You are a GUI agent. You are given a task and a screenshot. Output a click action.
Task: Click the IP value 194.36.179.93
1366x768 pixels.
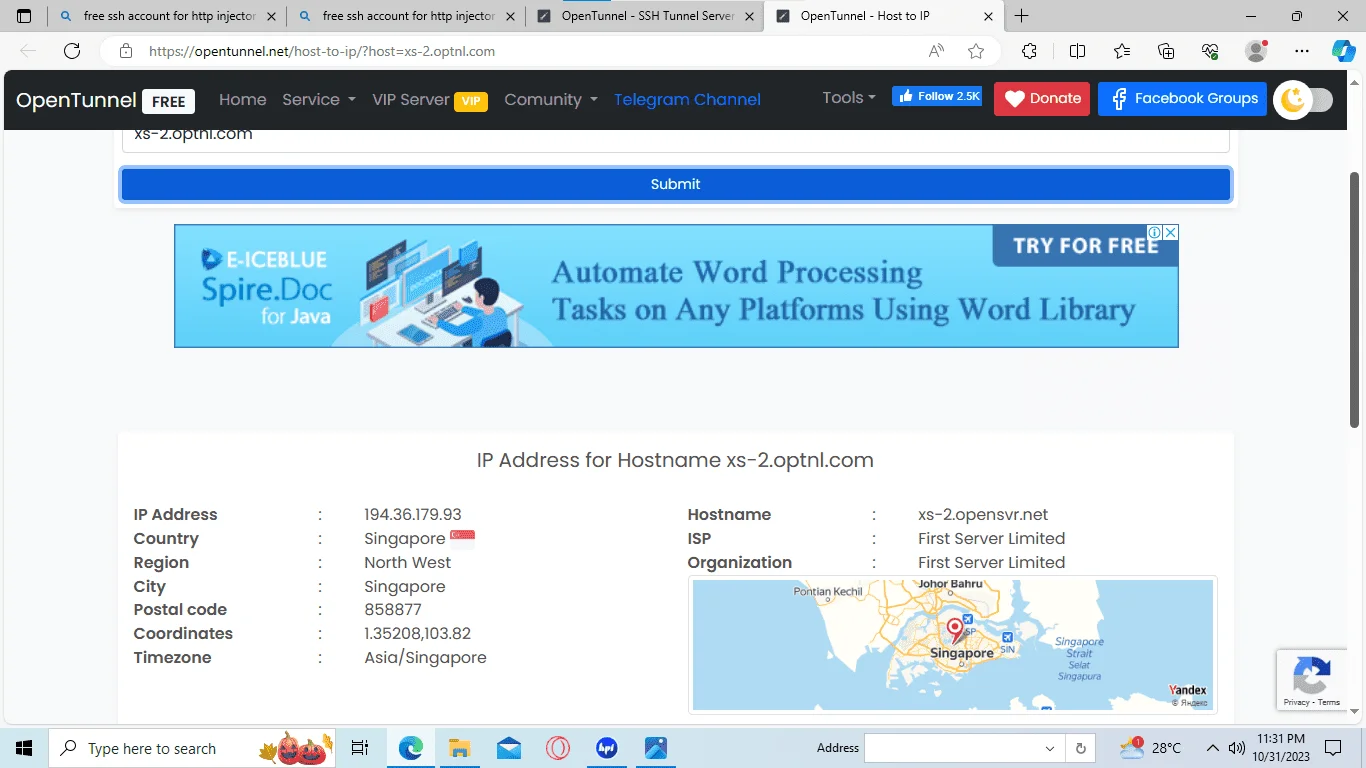coord(413,514)
